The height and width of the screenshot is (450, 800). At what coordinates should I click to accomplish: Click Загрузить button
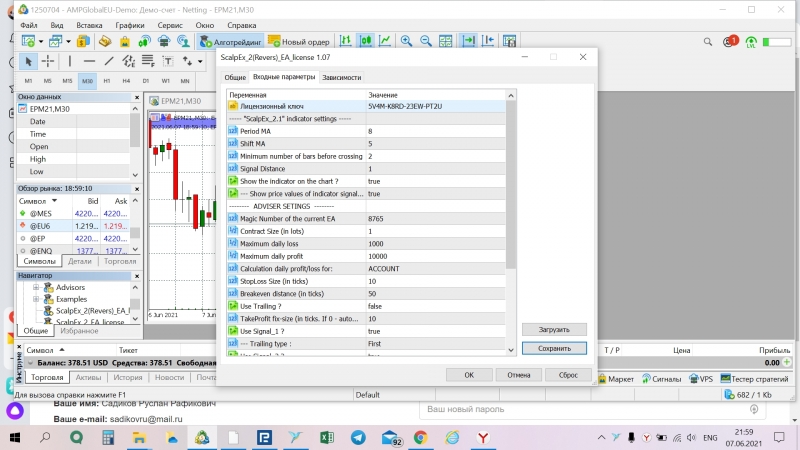pyautogui.click(x=554, y=330)
